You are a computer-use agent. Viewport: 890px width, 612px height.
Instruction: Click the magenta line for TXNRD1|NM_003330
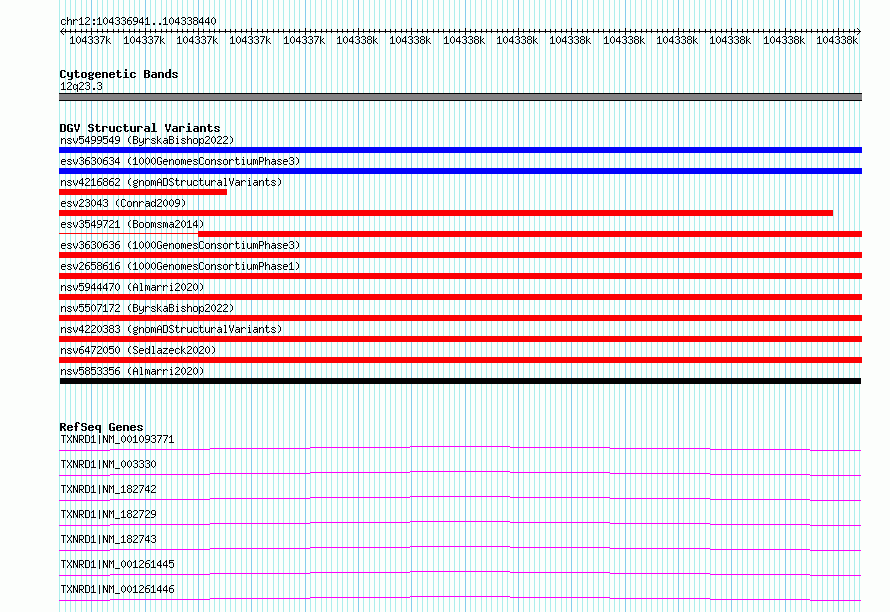460,473
